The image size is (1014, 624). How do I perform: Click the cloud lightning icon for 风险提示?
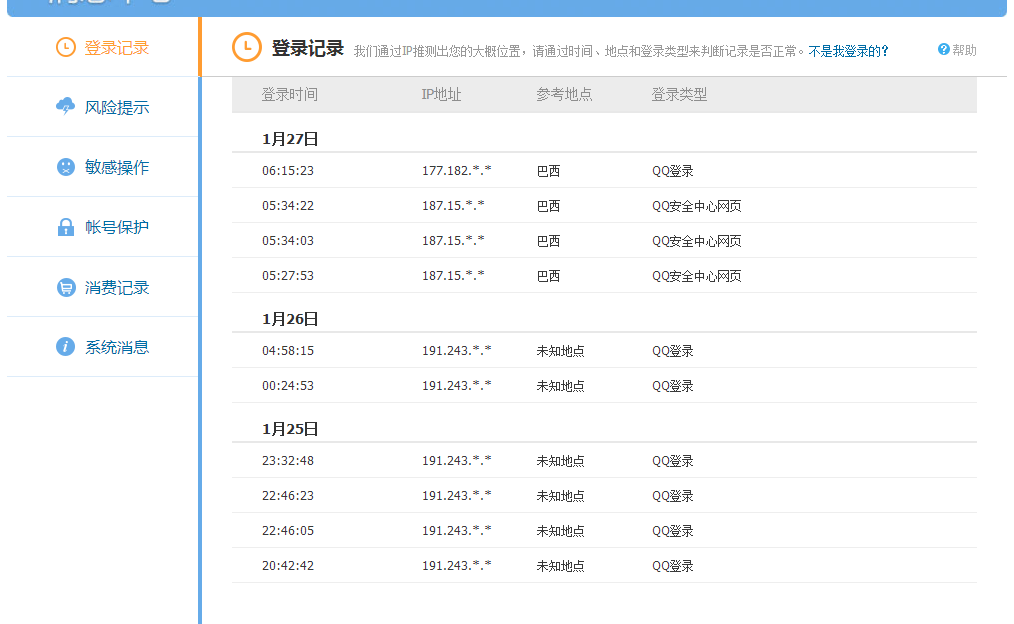[x=65, y=107]
